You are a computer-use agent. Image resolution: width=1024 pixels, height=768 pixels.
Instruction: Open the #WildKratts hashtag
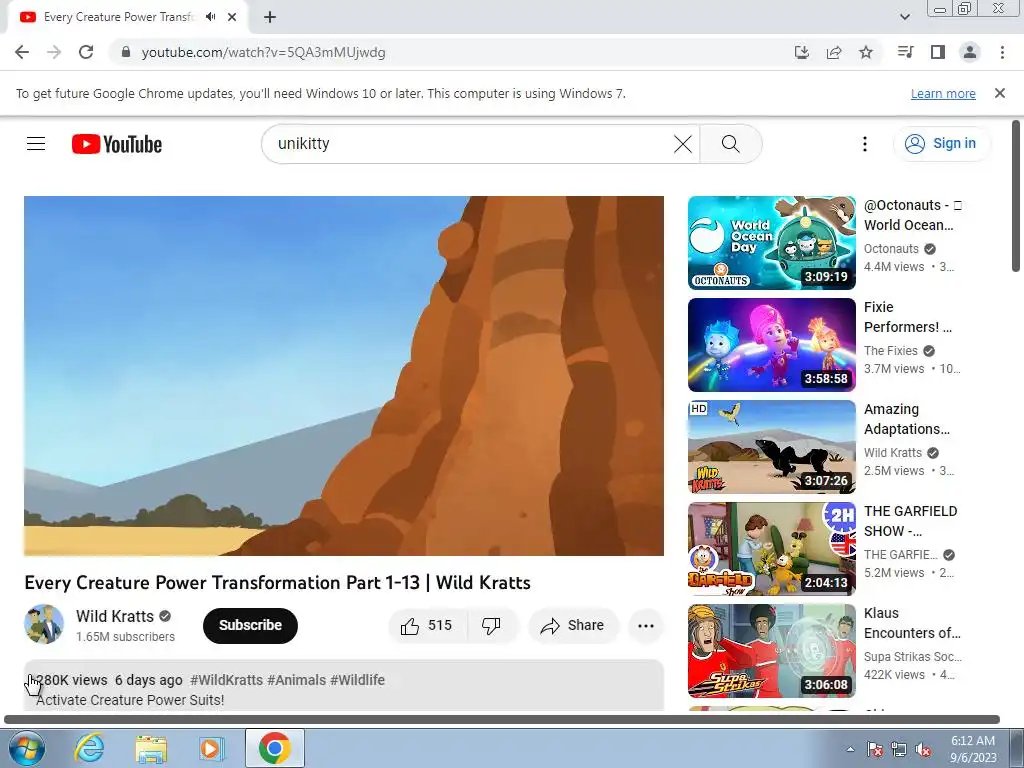[x=227, y=680]
